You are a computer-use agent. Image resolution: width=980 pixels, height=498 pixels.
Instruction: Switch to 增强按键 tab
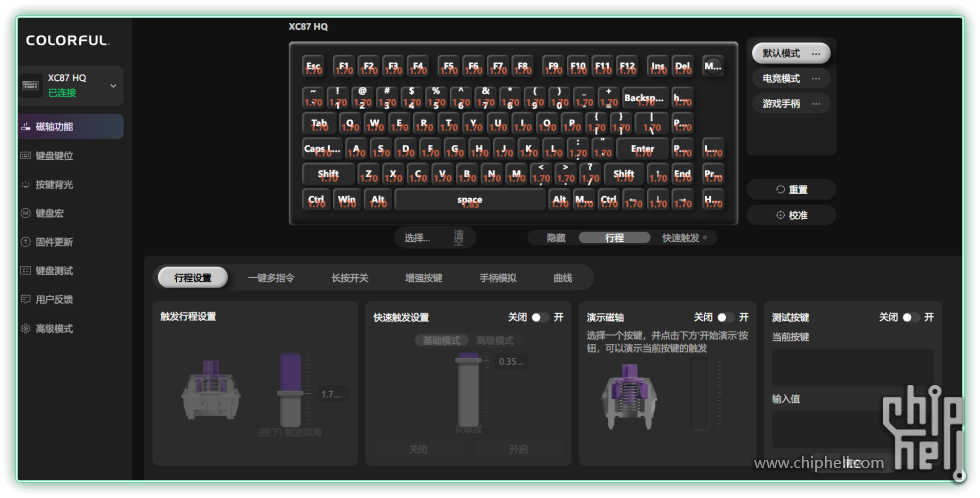coord(423,278)
